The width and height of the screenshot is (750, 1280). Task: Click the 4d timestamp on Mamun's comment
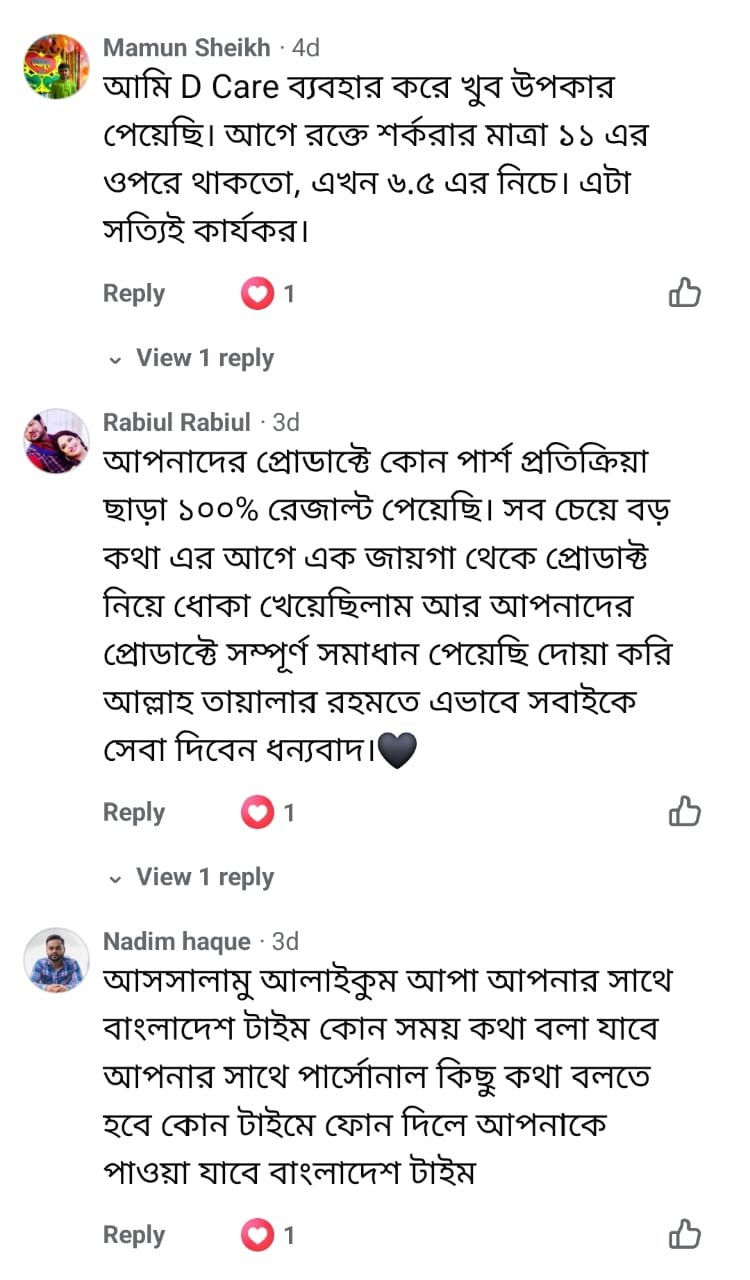click(x=305, y=47)
